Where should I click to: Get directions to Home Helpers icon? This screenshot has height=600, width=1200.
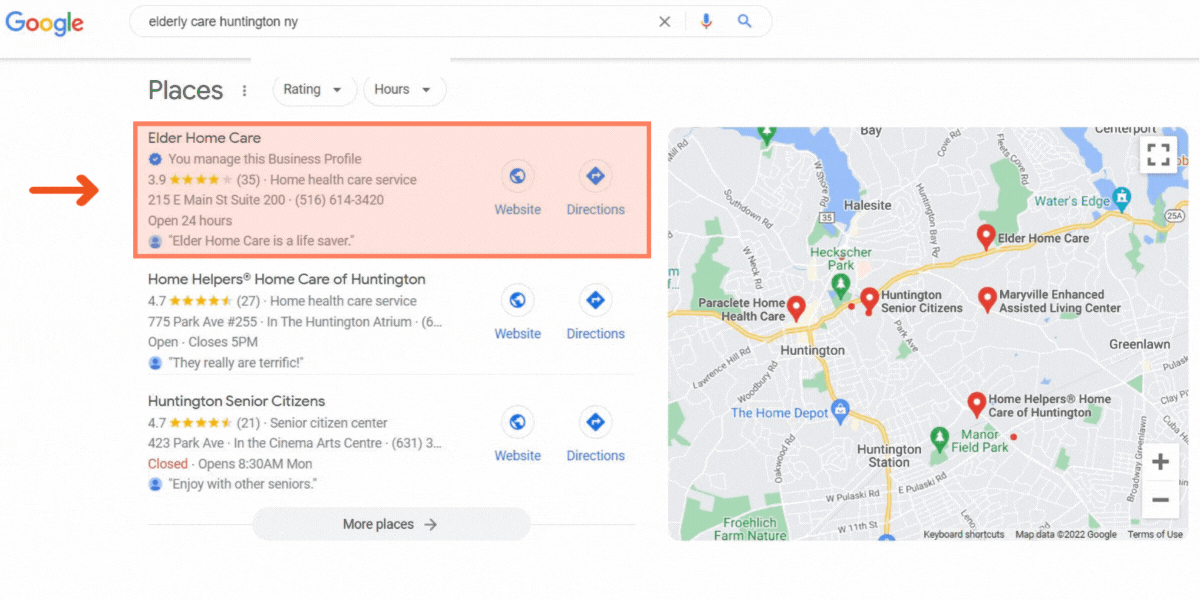pyautogui.click(x=595, y=300)
